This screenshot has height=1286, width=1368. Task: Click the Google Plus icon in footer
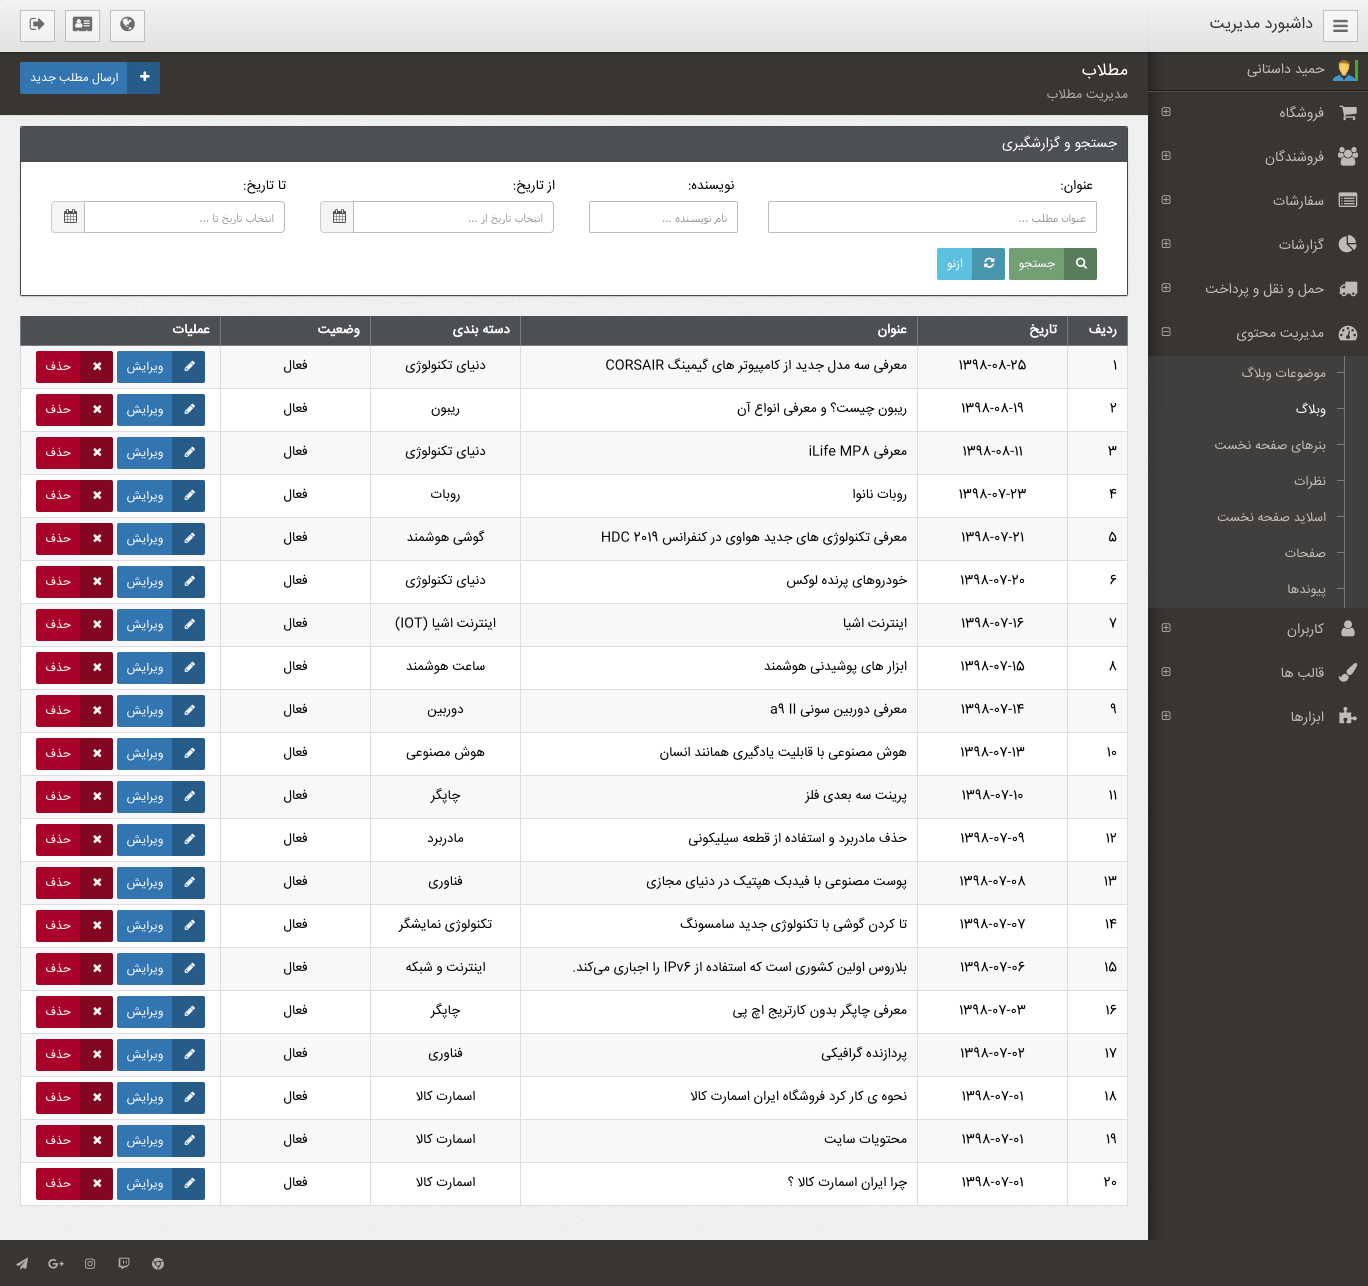56,1264
